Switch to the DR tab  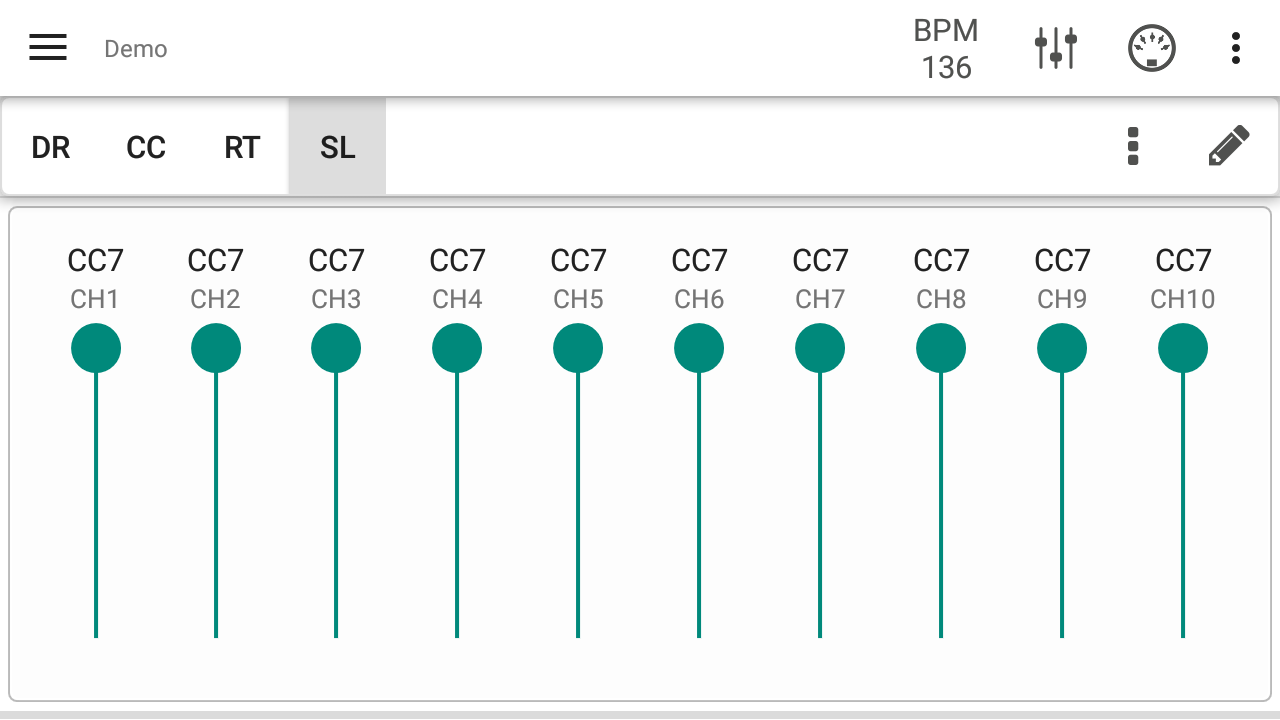51,148
